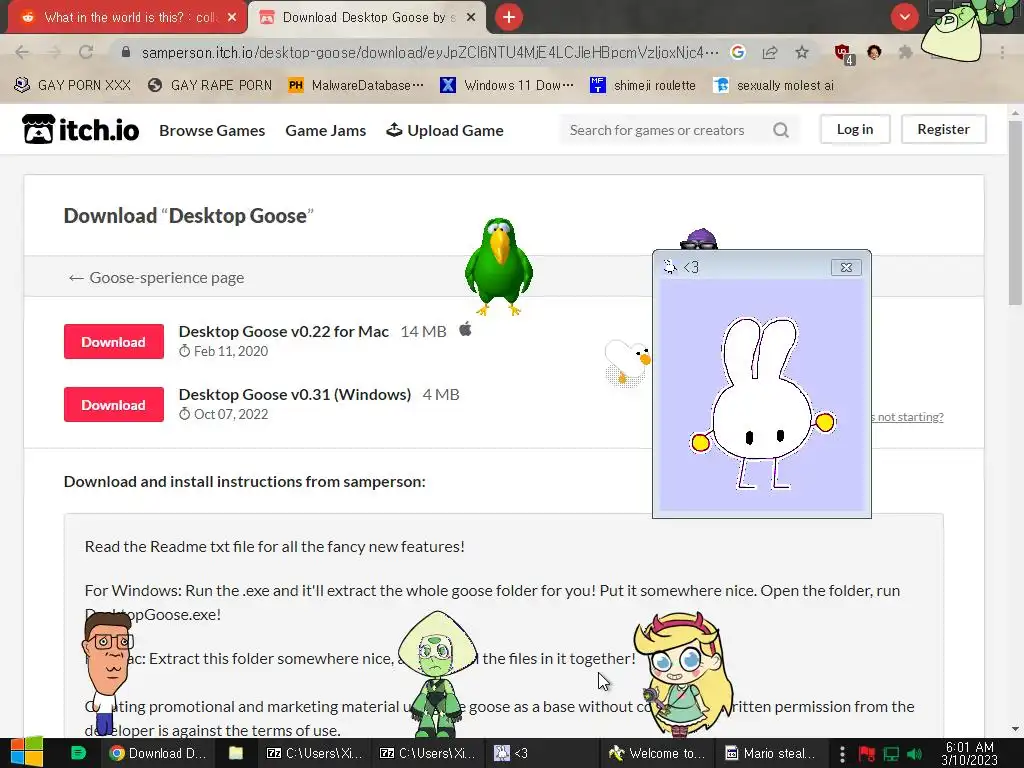Click the browser forward arrow
This screenshot has width=1024, height=768.
[x=54, y=52]
